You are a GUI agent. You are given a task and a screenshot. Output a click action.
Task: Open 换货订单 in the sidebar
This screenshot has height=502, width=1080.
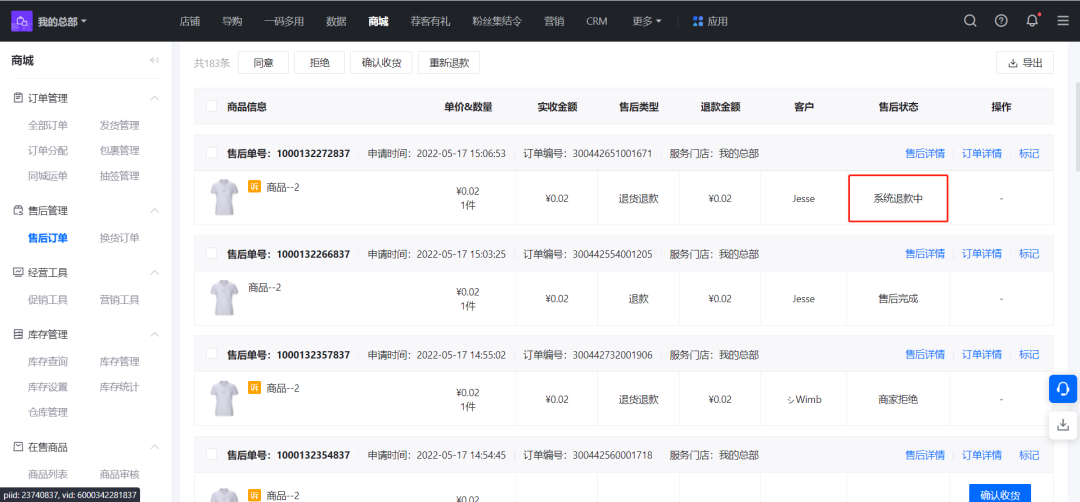tap(119, 238)
